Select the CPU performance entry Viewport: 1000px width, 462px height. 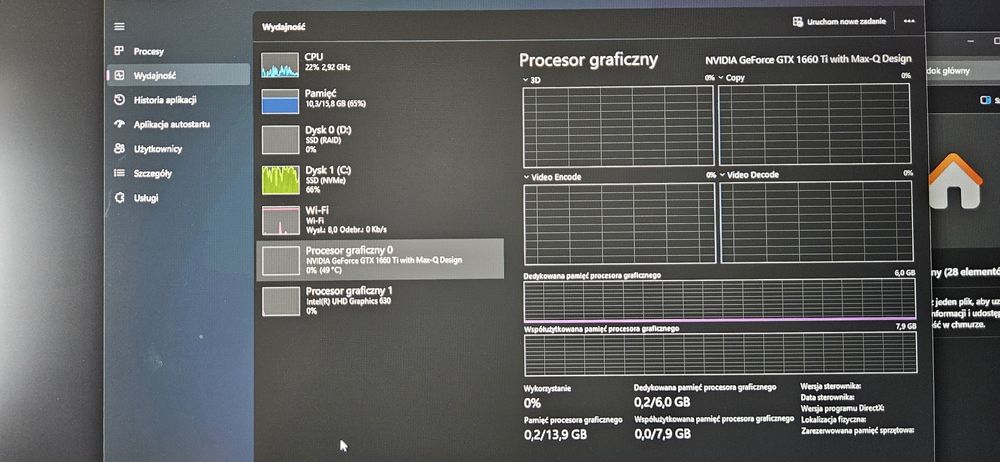[380, 63]
